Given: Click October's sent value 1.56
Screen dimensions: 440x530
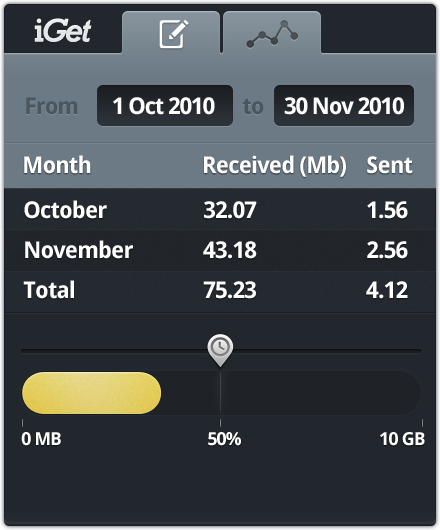Looking at the screenshot, I should [x=387, y=210].
